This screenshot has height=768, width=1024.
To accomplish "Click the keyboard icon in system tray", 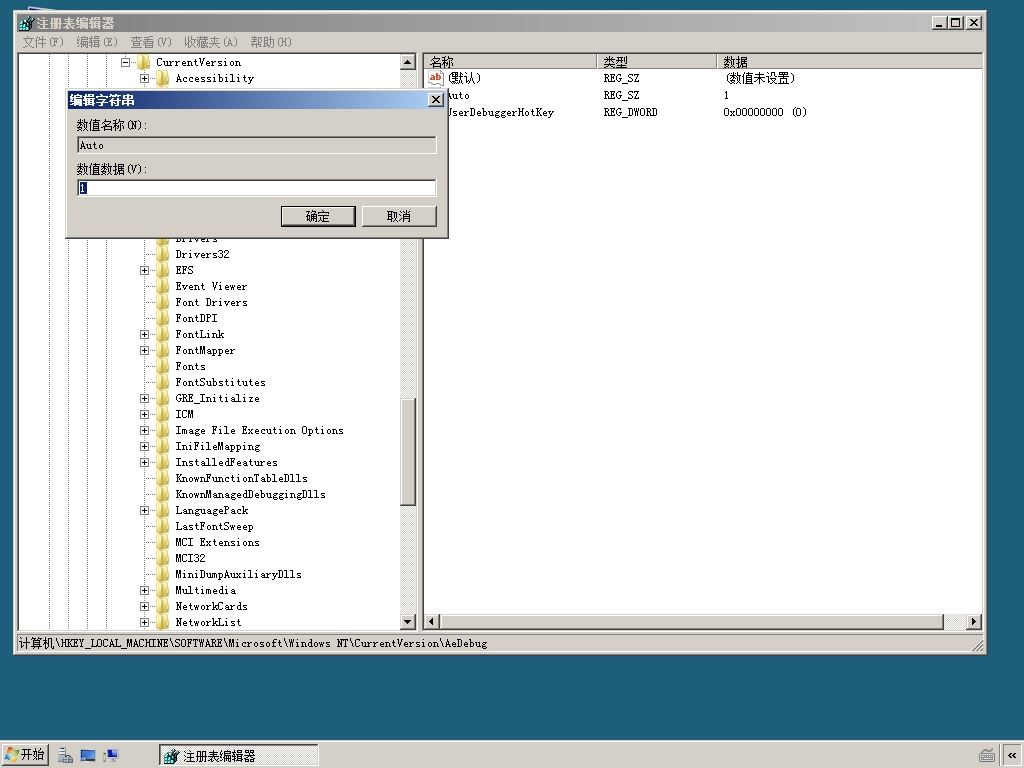I will point(987,756).
